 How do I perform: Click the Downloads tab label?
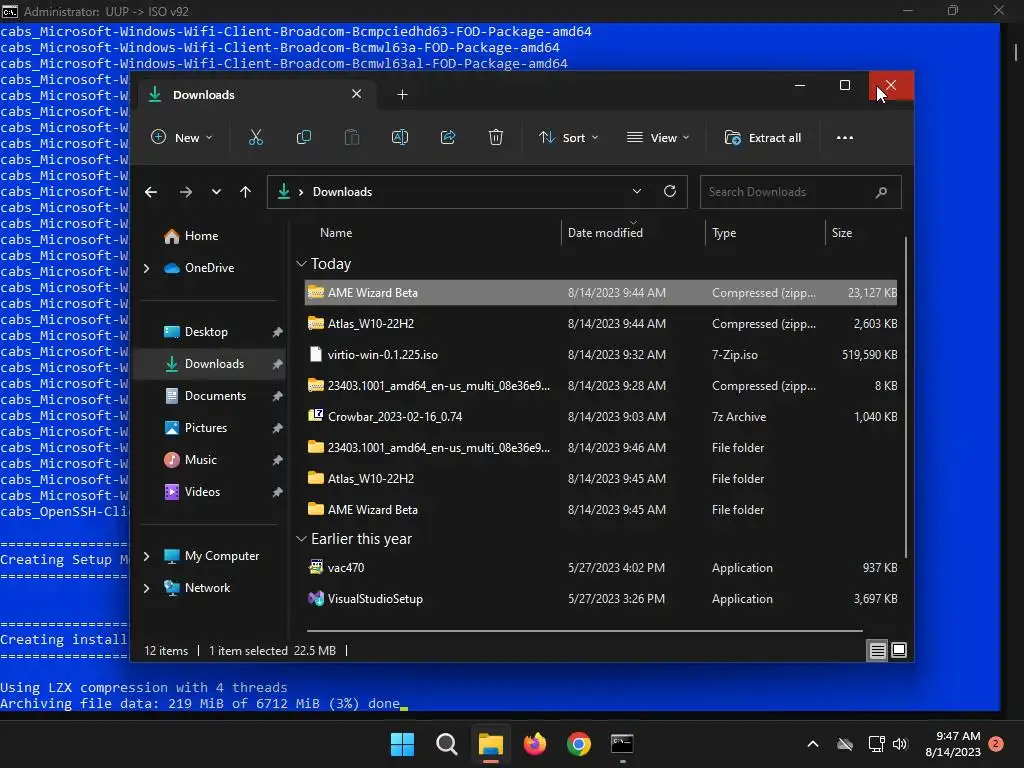204,95
